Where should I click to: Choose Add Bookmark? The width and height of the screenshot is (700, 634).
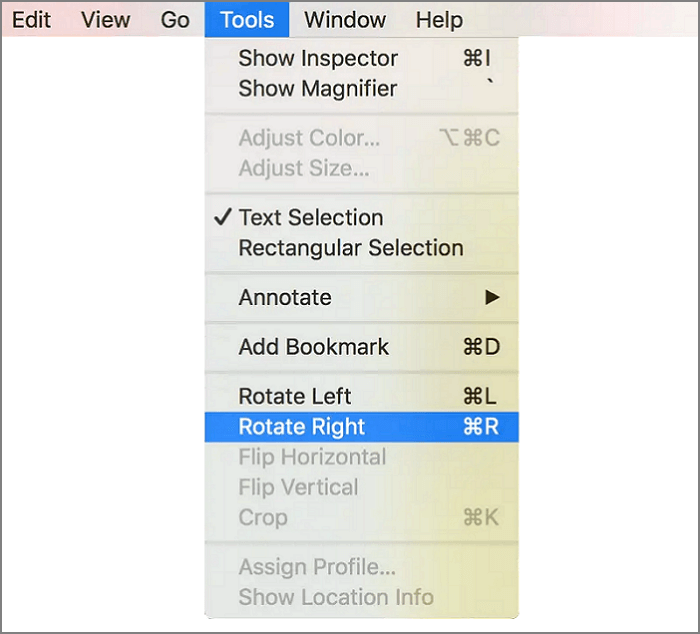(x=313, y=347)
